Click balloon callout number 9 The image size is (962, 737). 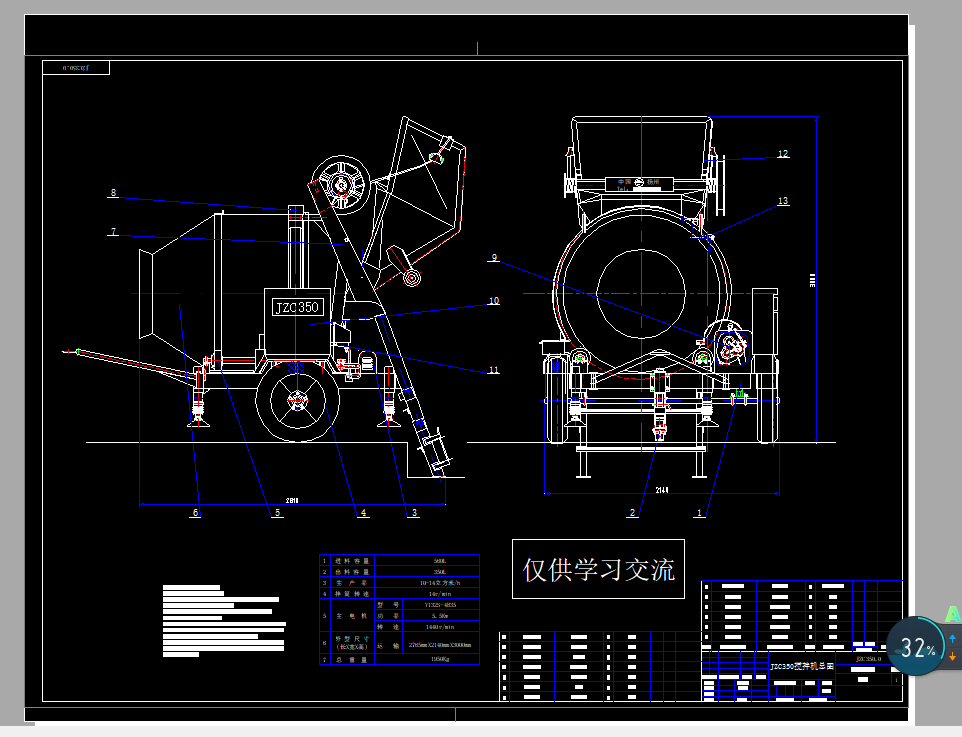pyautogui.click(x=493, y=257)
